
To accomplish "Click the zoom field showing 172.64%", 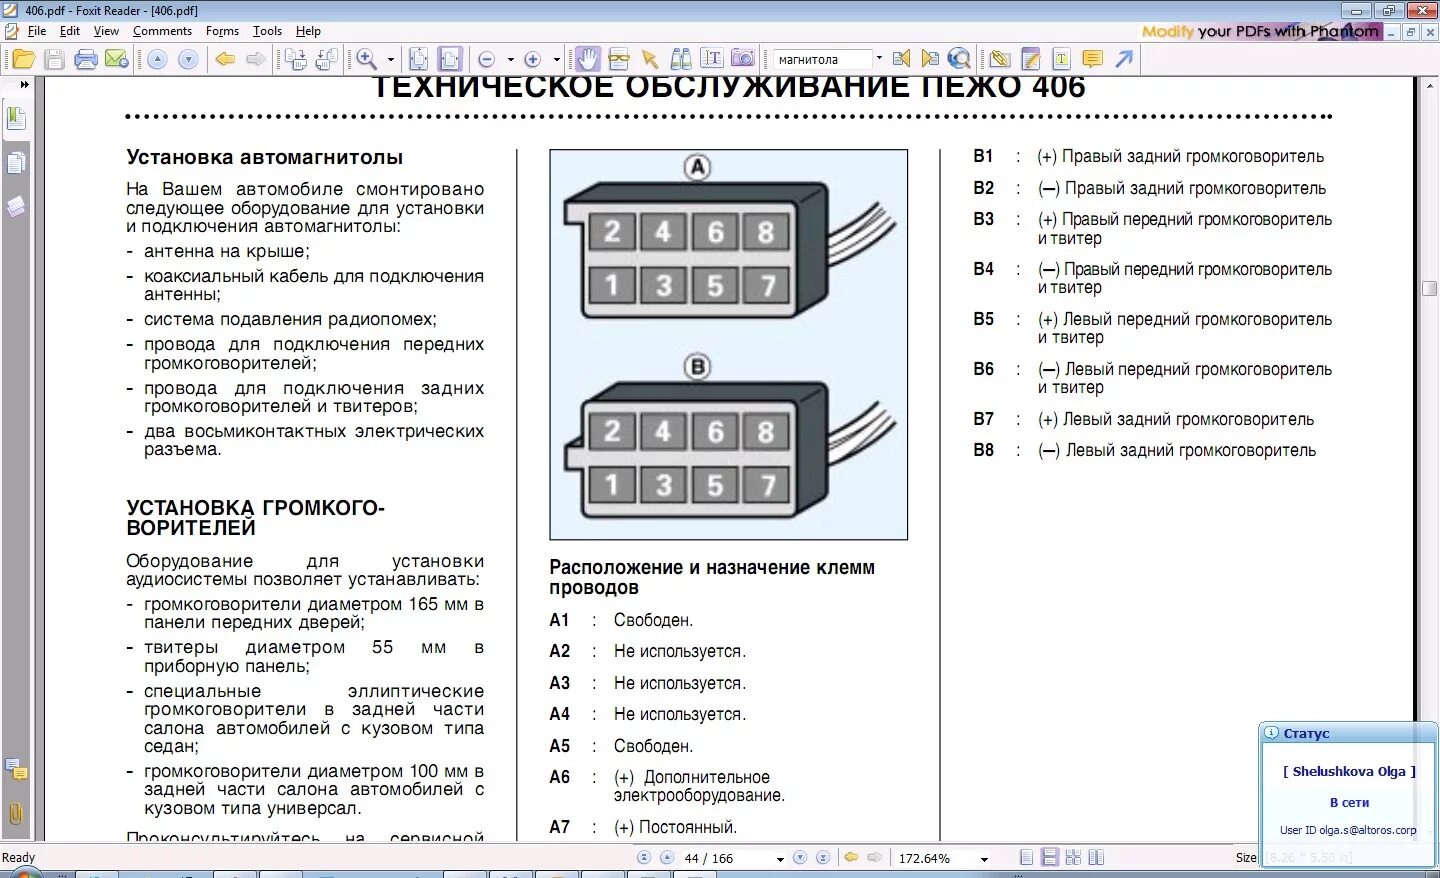I will [x=935, y=858].
